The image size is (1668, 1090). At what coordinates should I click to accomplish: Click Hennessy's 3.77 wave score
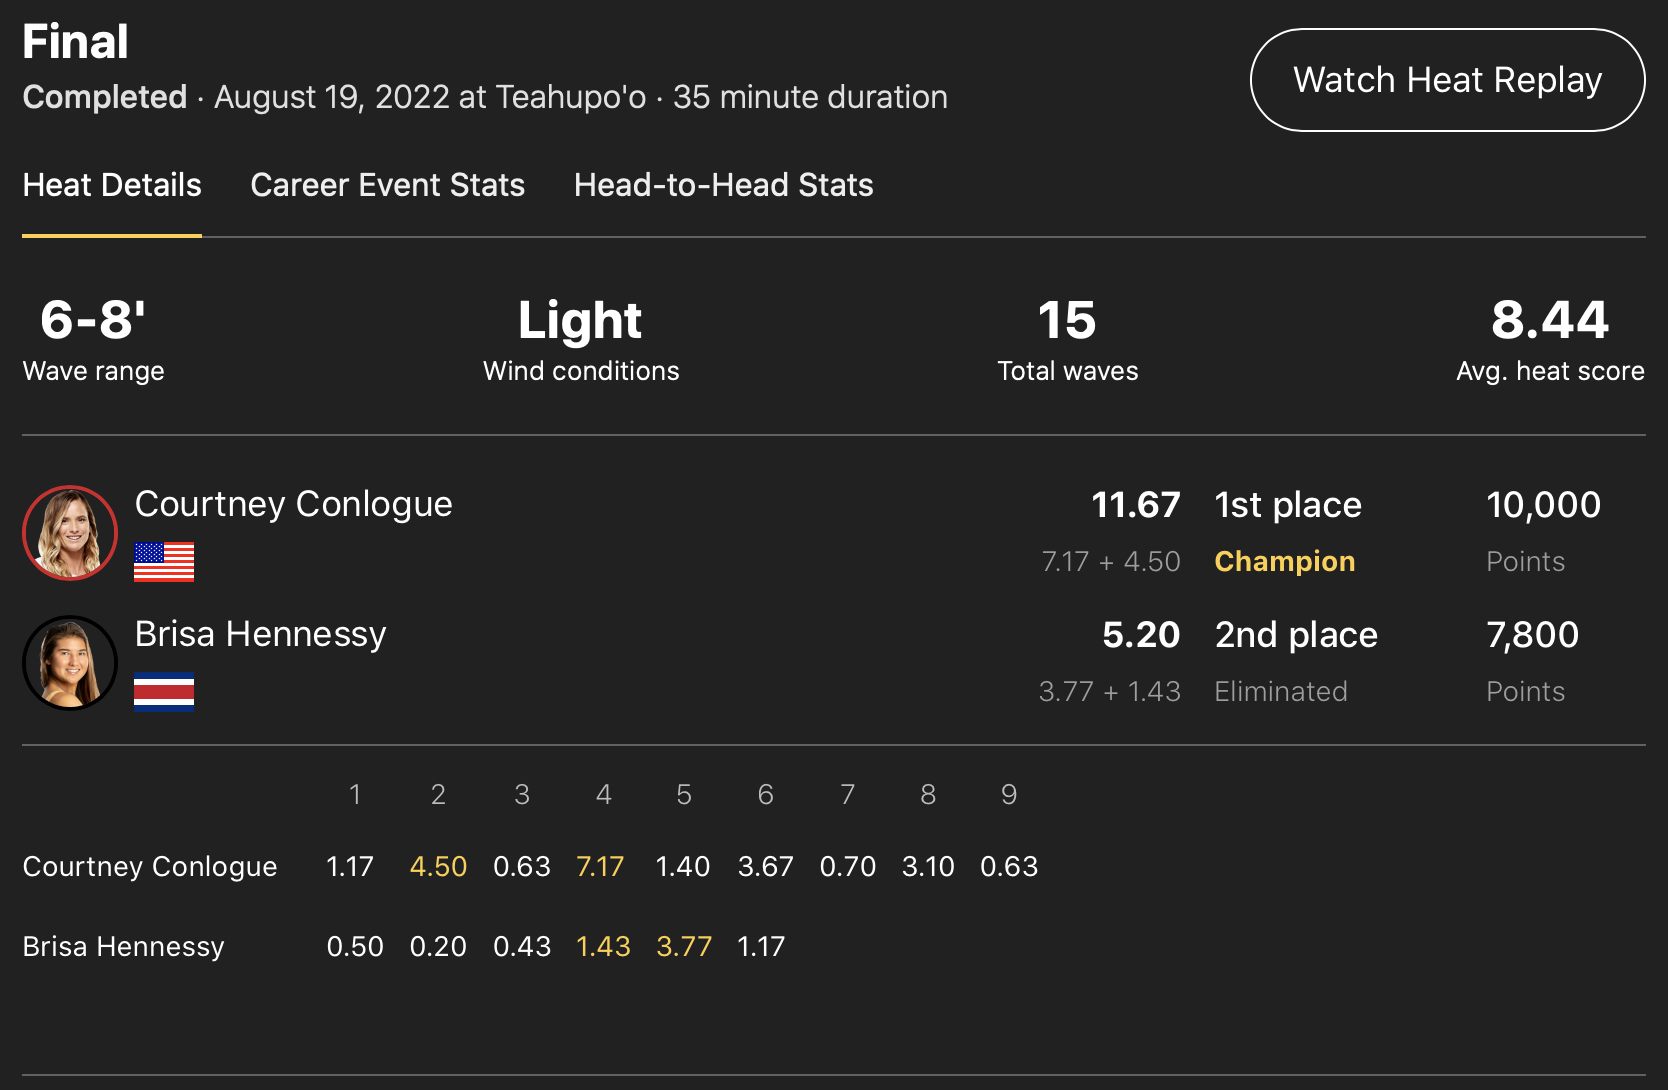click(684, 946)
